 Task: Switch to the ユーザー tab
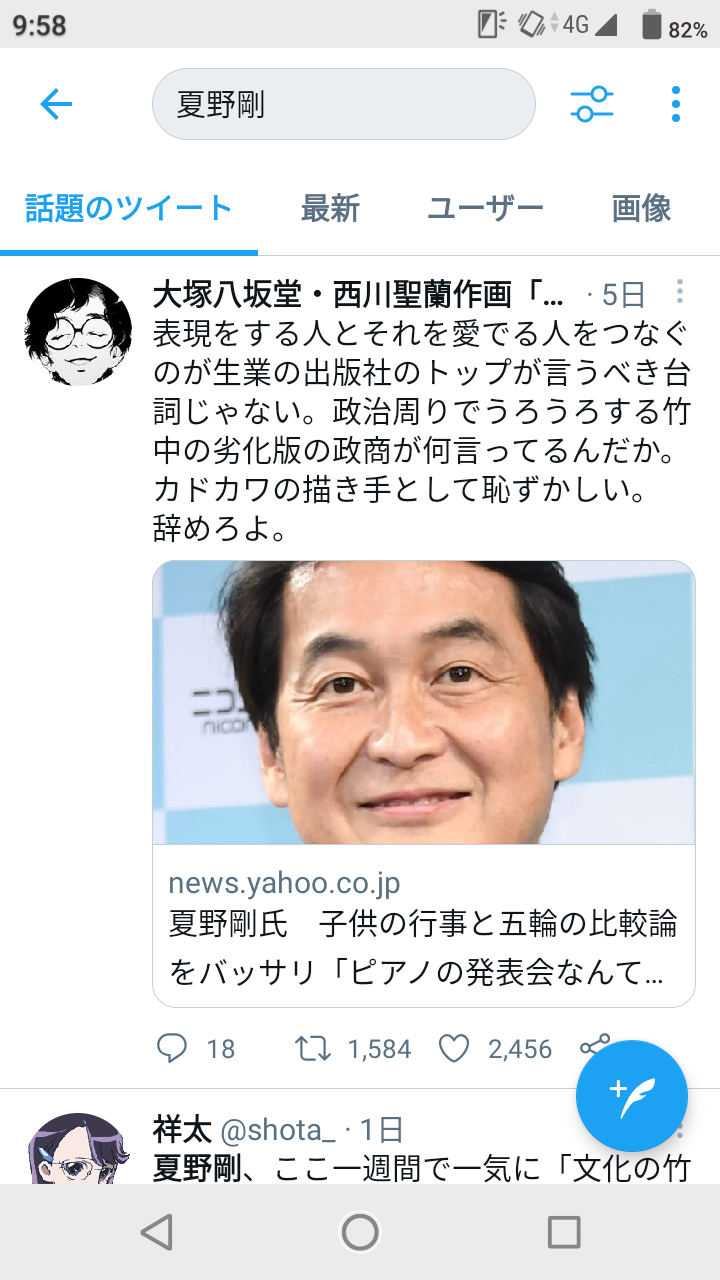(x=486, y=209)
